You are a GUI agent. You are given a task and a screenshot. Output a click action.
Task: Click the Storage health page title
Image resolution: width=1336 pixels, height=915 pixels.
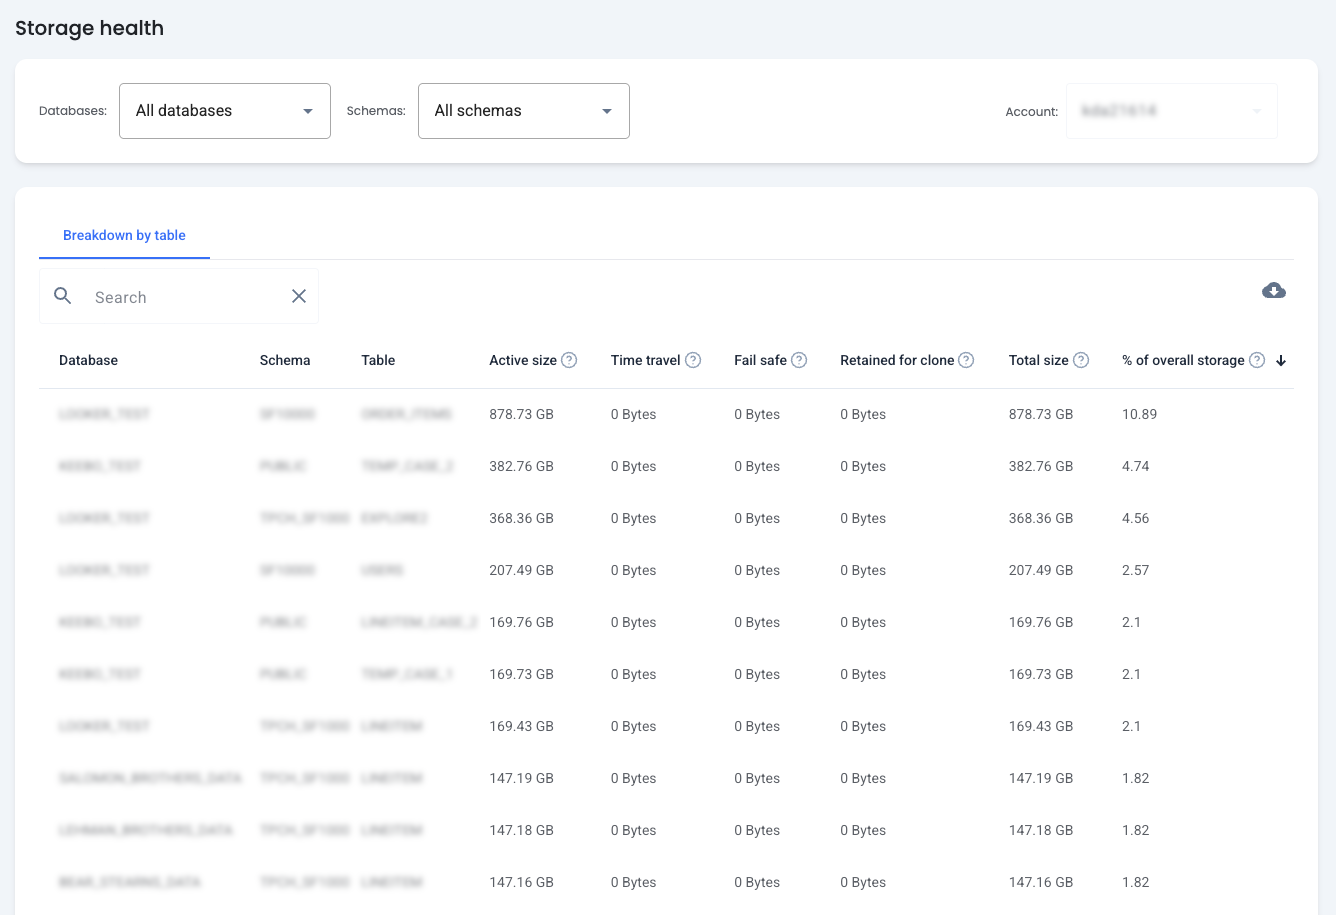(89, 28)
